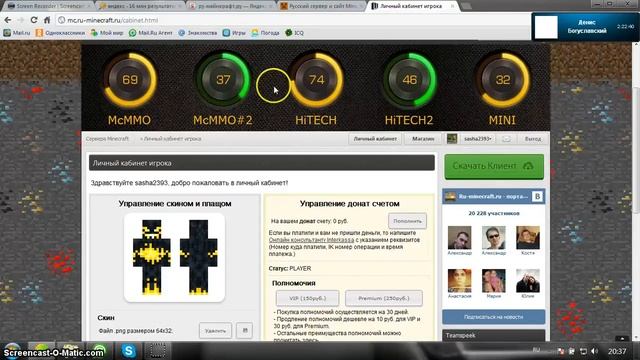The width and height of the screenshot is (640, 360).
Task: Click the HiTECH2 server gauge showing 46
Action: (409, 80)
